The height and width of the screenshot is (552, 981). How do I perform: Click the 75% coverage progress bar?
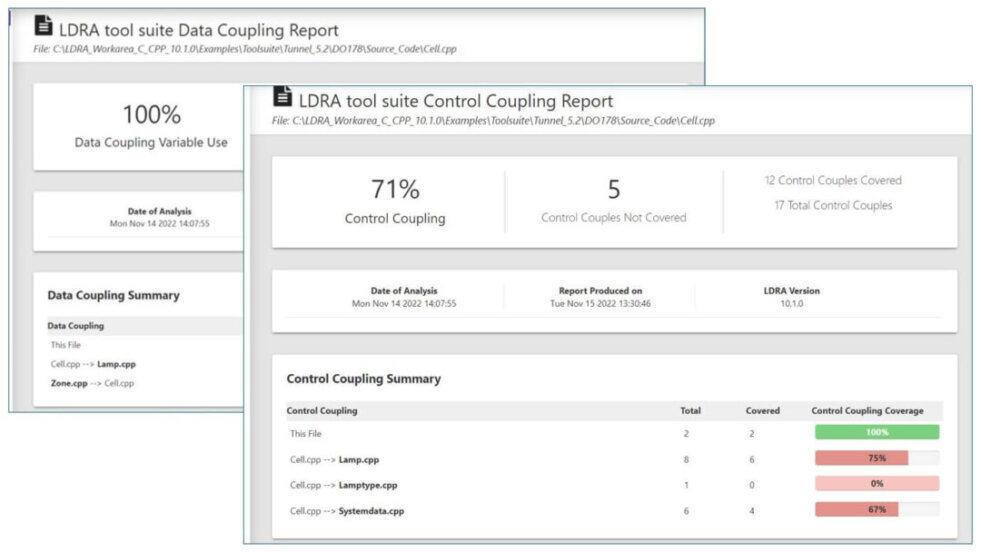click(877, 458)
